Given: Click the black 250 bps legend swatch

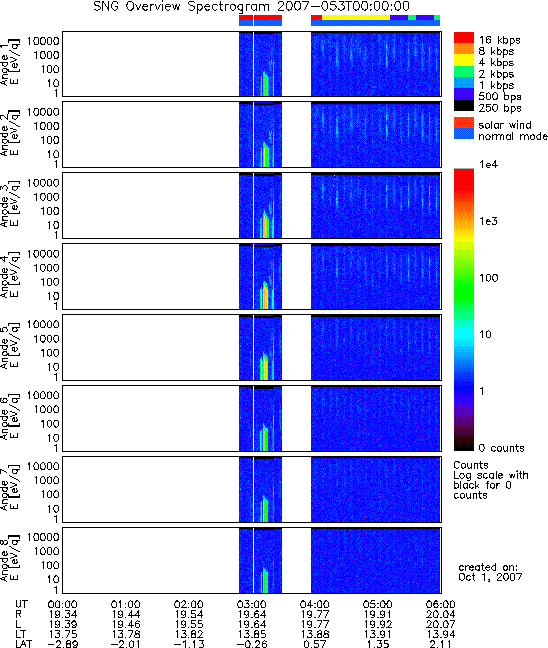Looking at the screenshot, I should tap(464, 105).
